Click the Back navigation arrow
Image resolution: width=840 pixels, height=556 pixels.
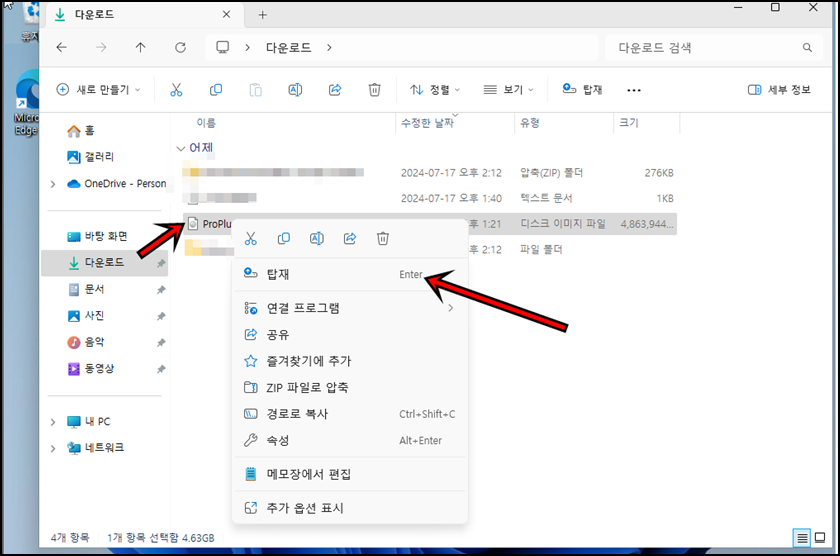(62, 48)
